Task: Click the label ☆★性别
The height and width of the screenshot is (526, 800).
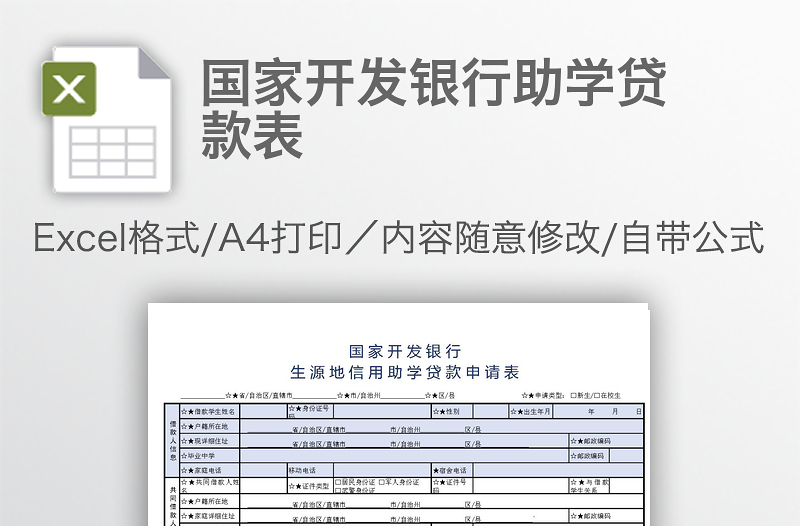Action: tap(446, 412)
